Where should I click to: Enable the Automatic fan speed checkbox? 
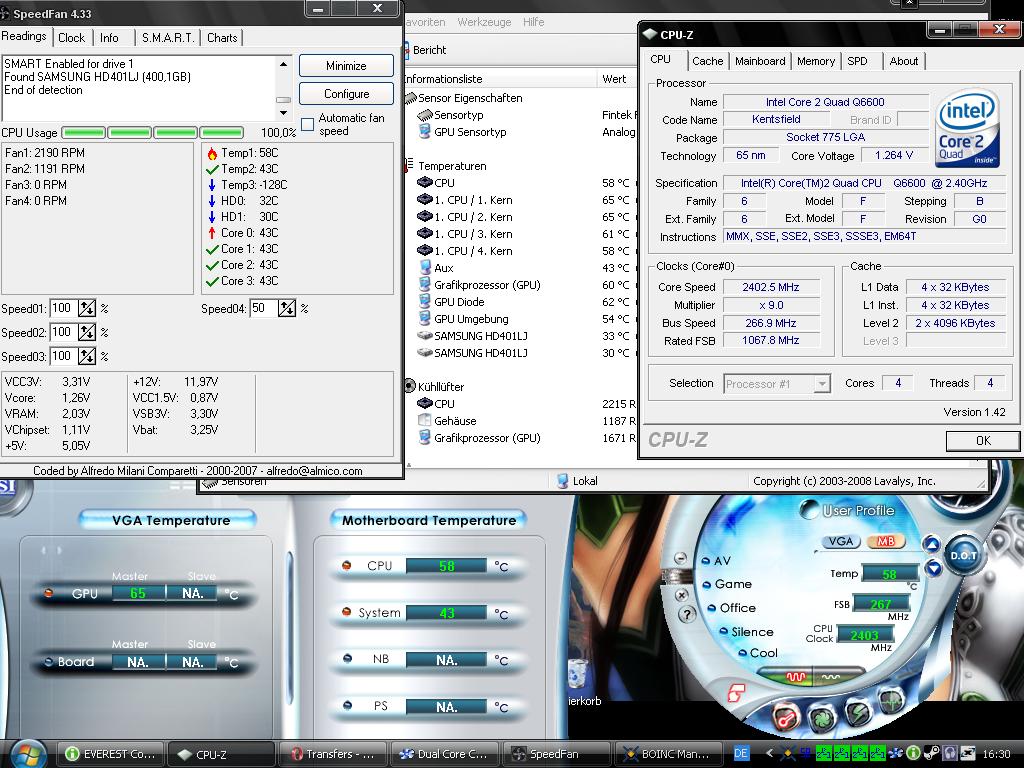pyautogui.click(x=308, y=124)
